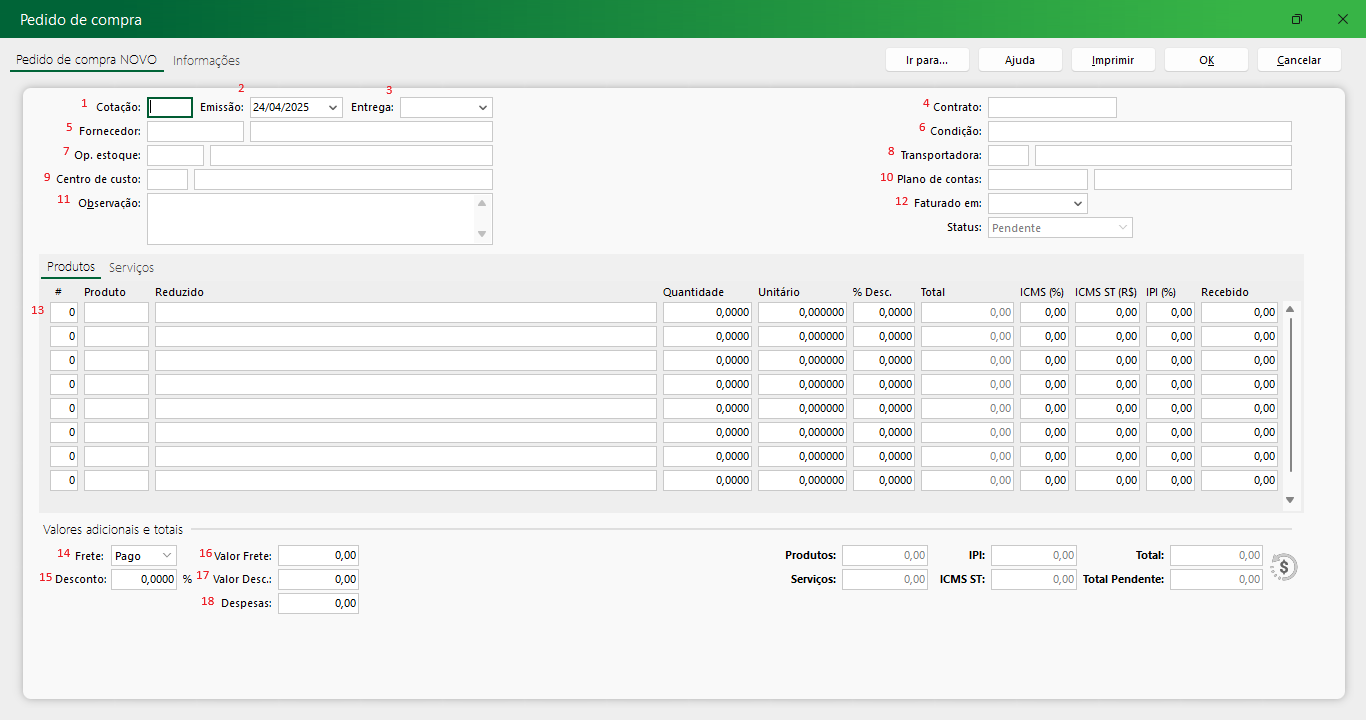Select the Produtos tab
The image size is (1366, 720).
point(71,267)
